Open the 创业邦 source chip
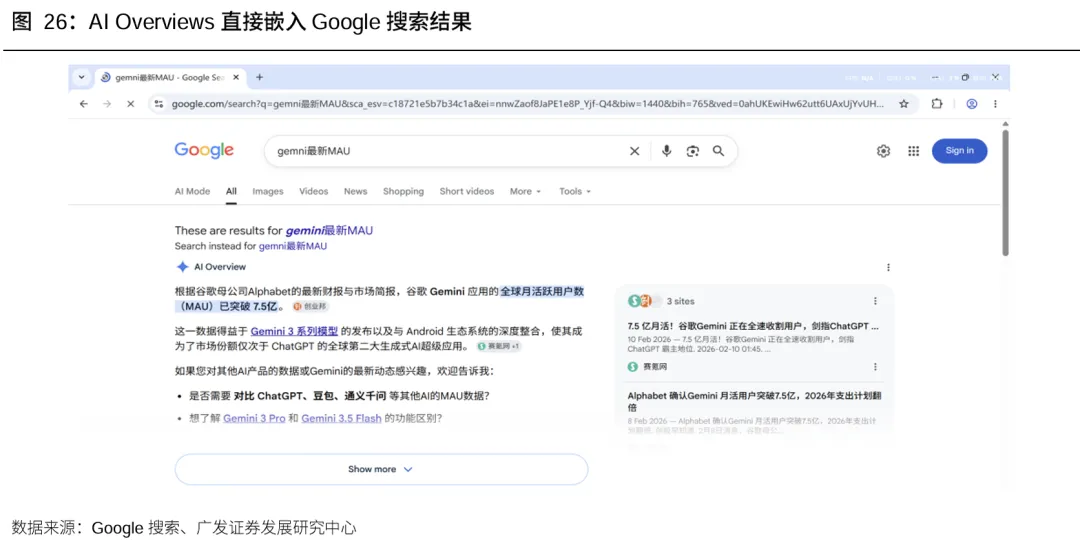The height and width of the screenshot is (547, 1080). pyautogui.click(x=309, y=306)
